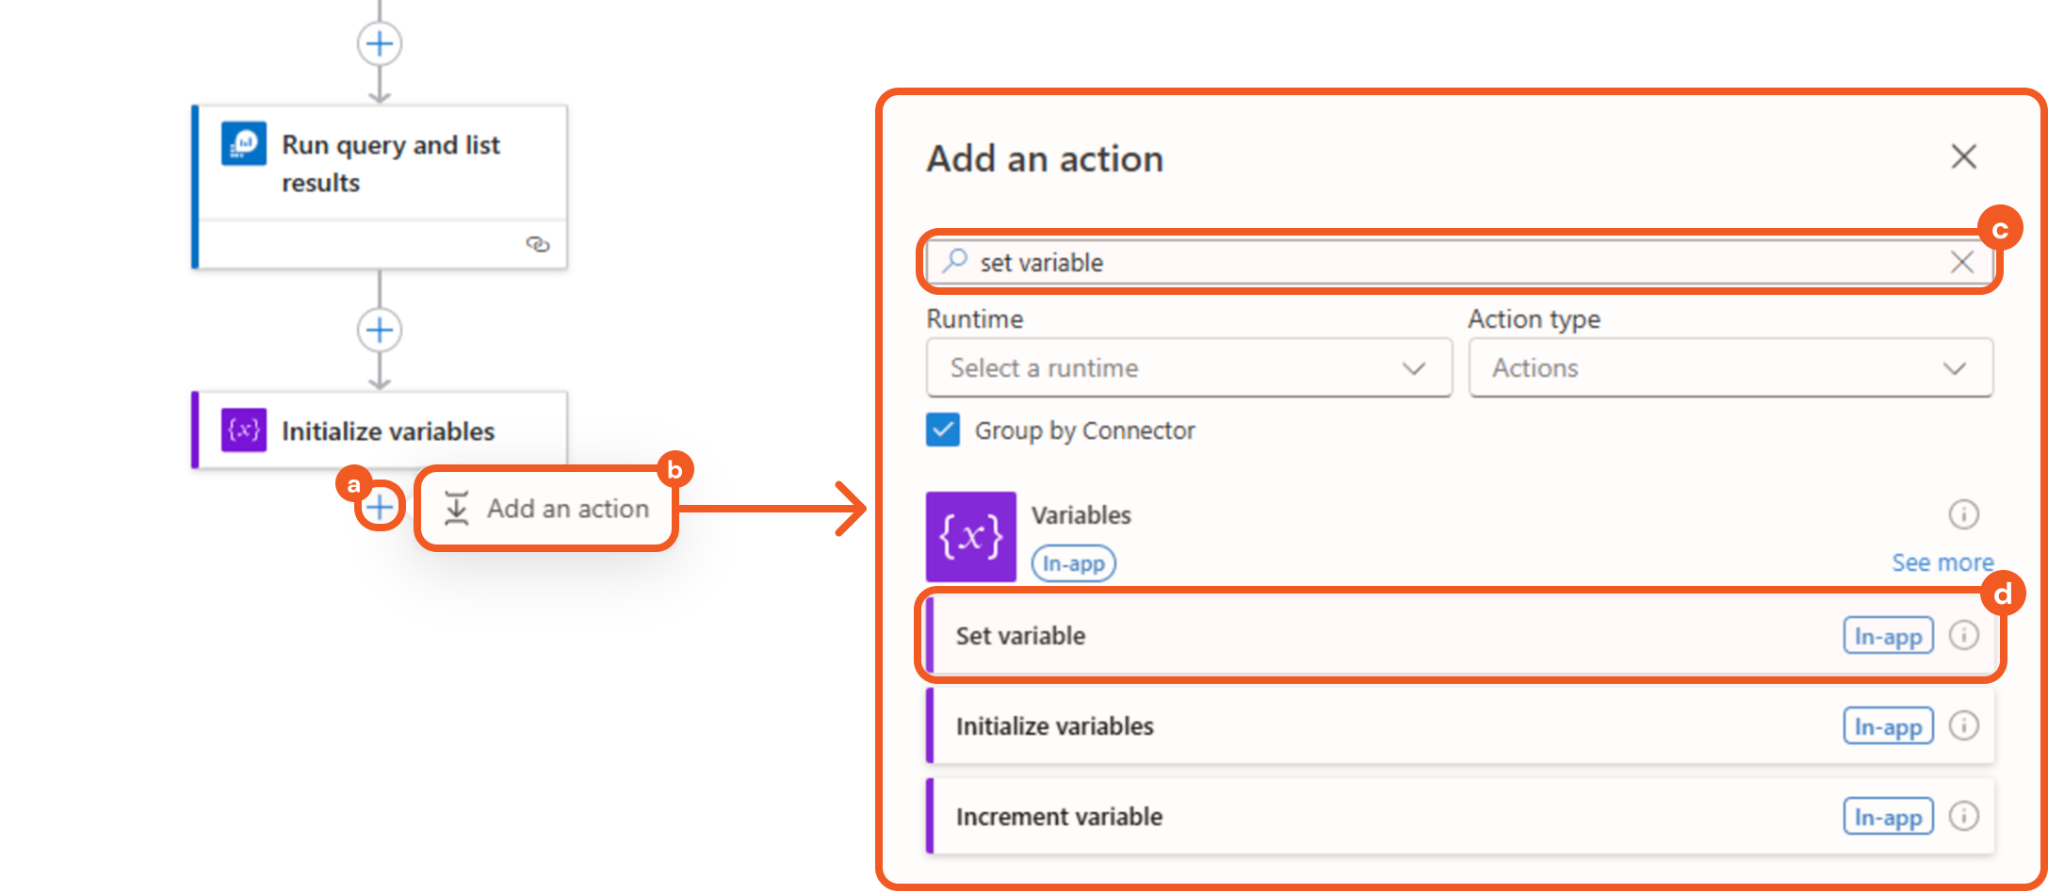
Task: Click the Azure Monitor icon on Run query card
Action: point(244,144)
